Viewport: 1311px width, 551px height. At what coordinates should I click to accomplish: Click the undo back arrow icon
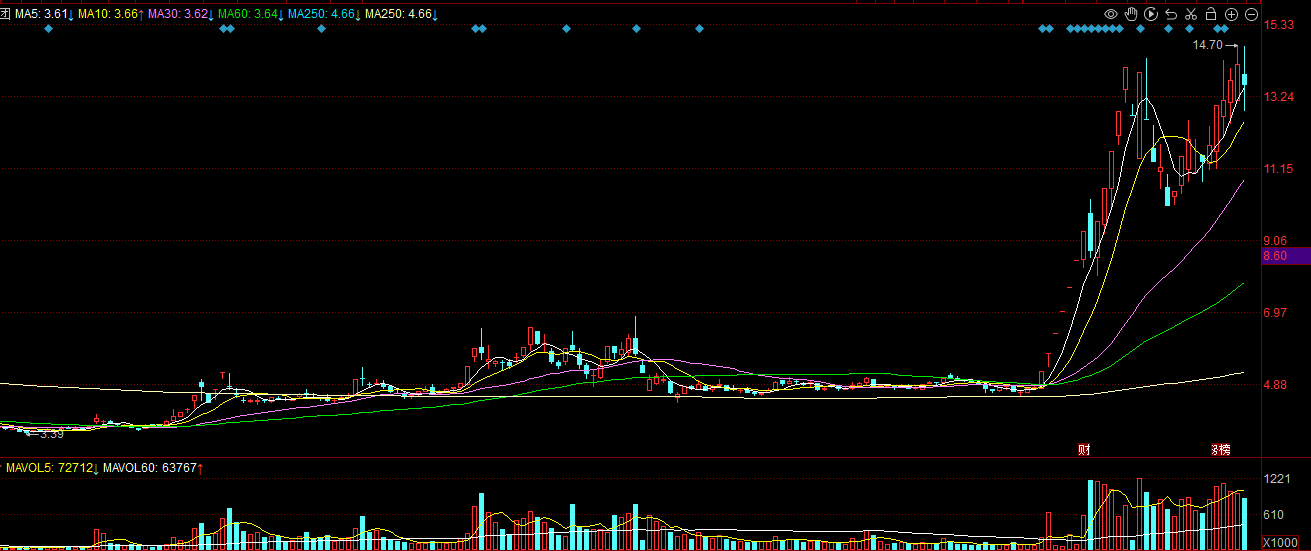pos(1171,14)
